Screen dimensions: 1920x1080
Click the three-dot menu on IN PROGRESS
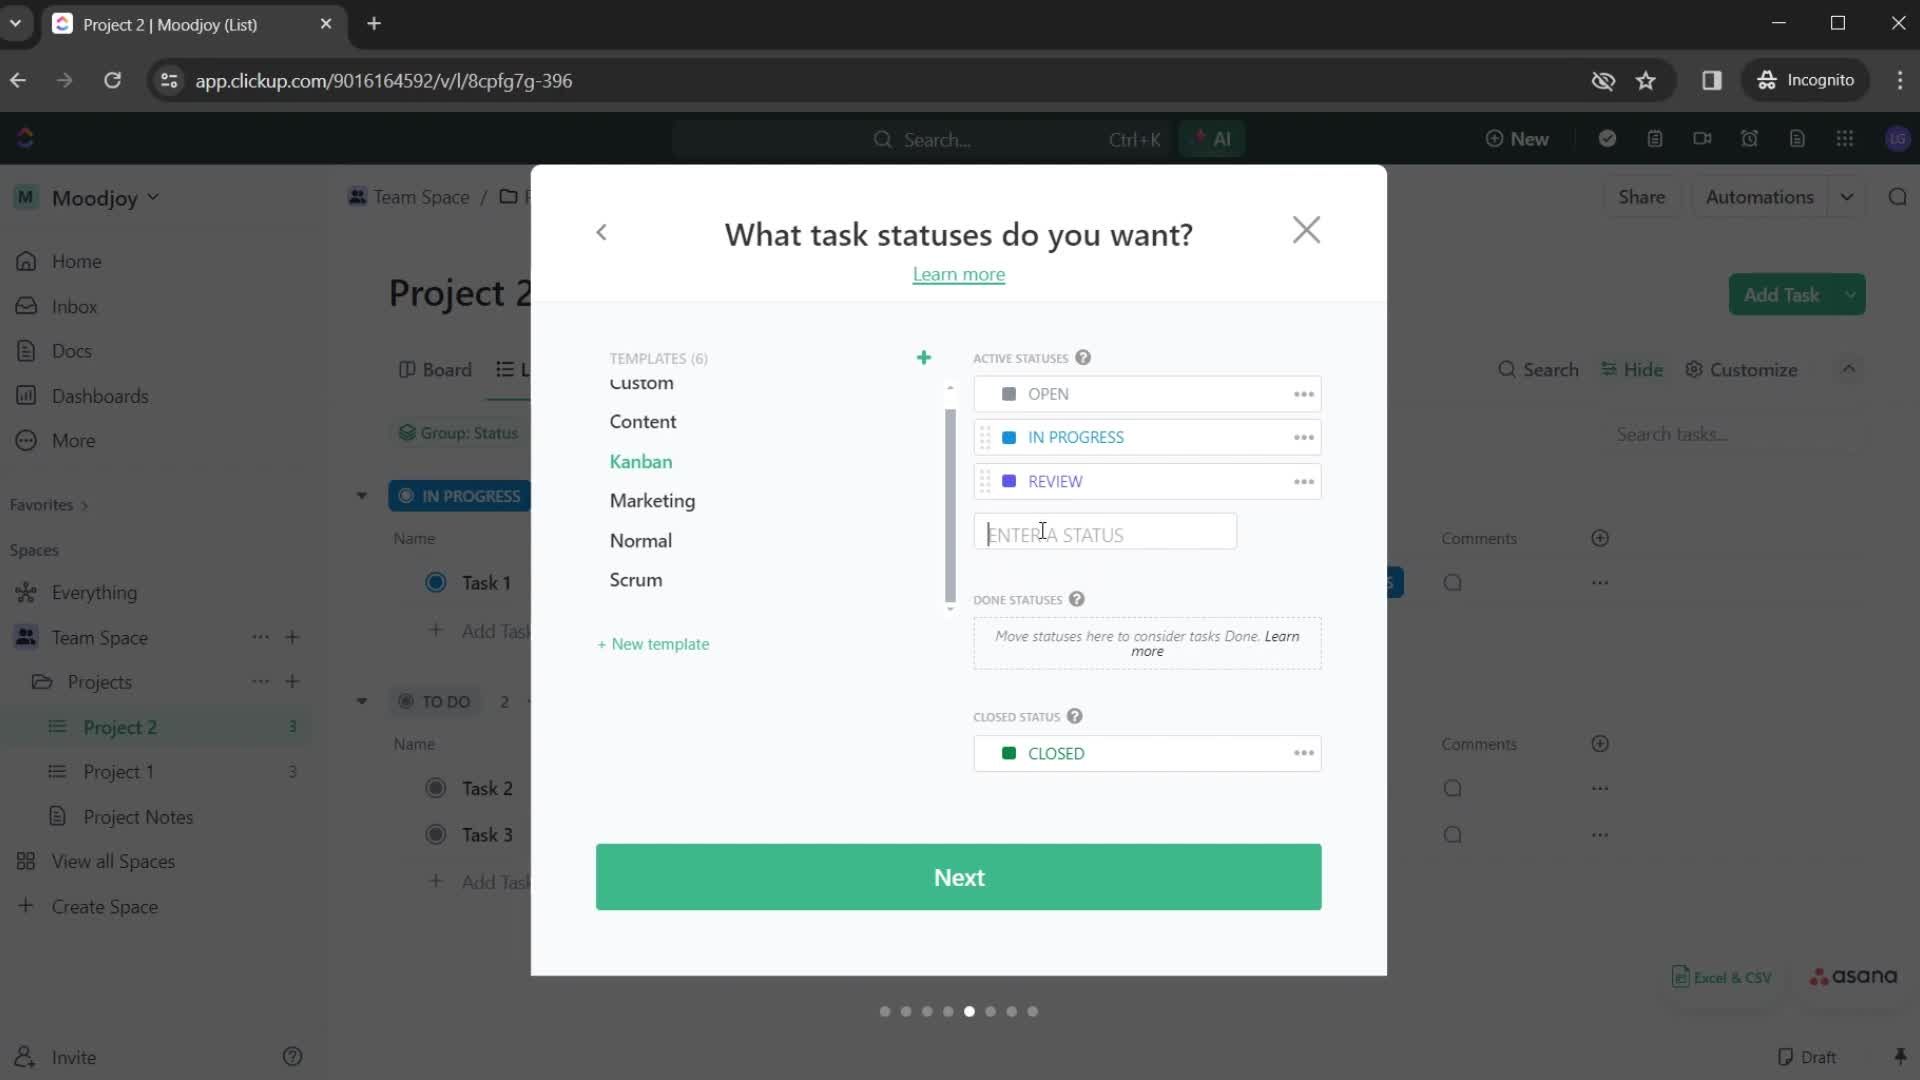click(x=1304, y=436)
